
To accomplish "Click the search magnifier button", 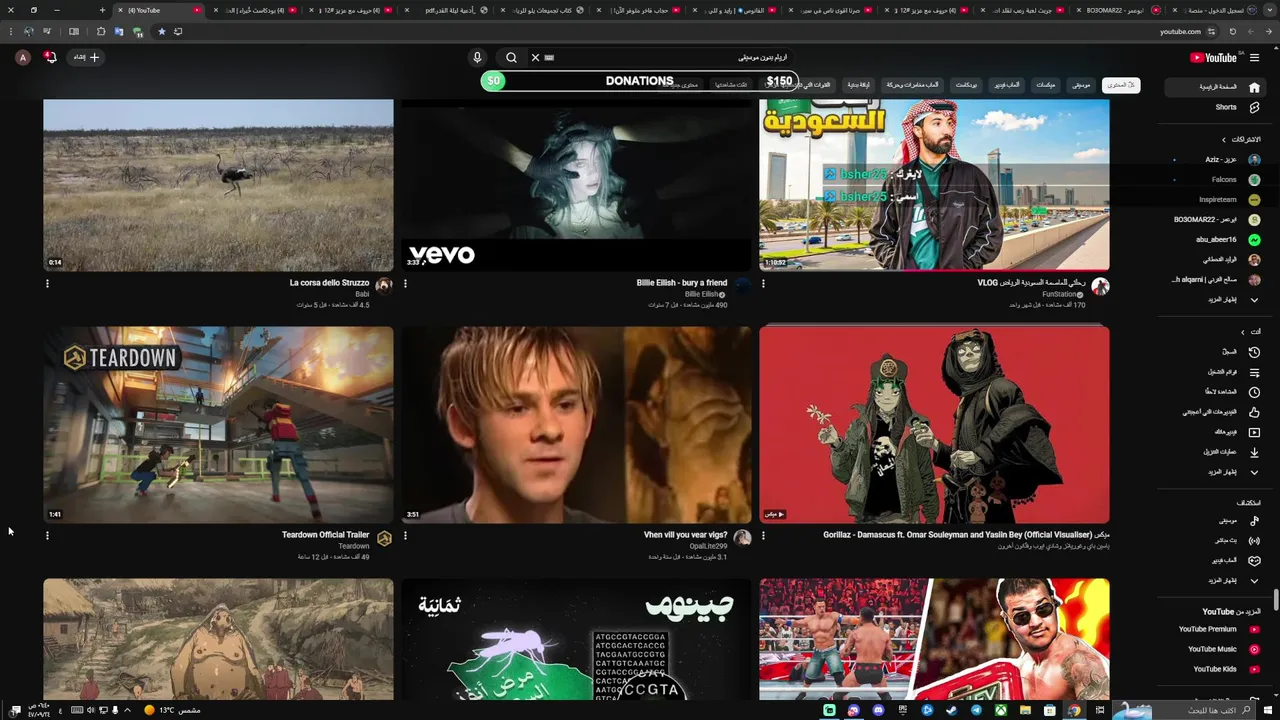I will click(x=511, y=58).
